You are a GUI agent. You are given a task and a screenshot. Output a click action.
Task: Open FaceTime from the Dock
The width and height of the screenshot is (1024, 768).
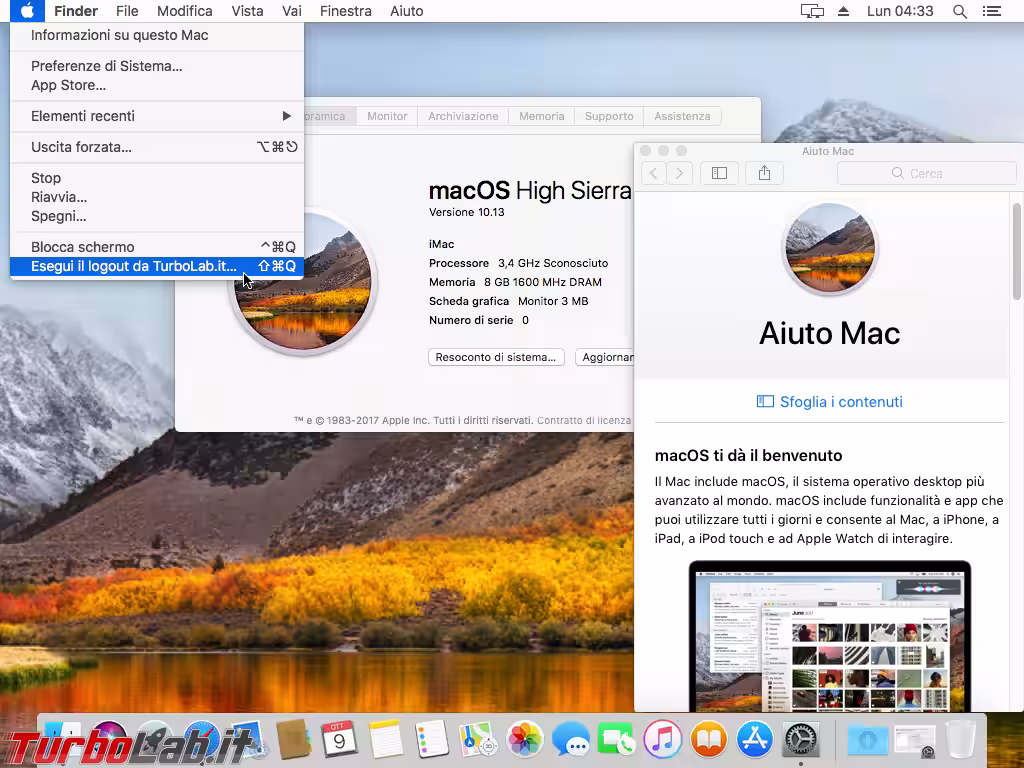(x=617, y=741)
